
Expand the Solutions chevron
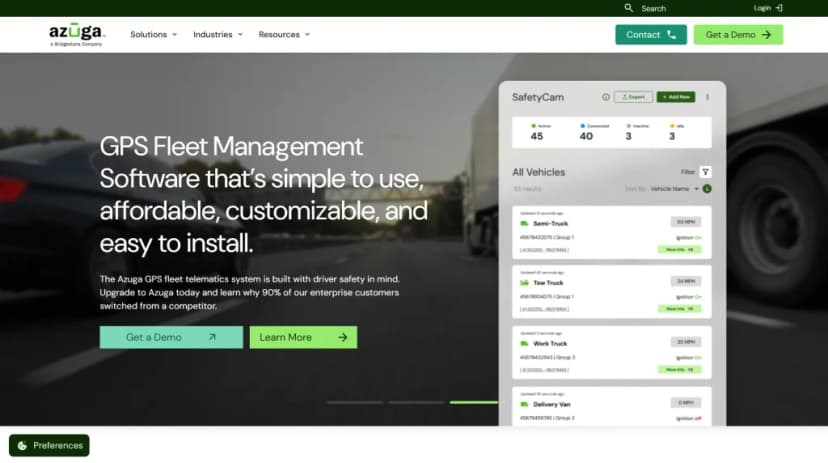(175, 35)
